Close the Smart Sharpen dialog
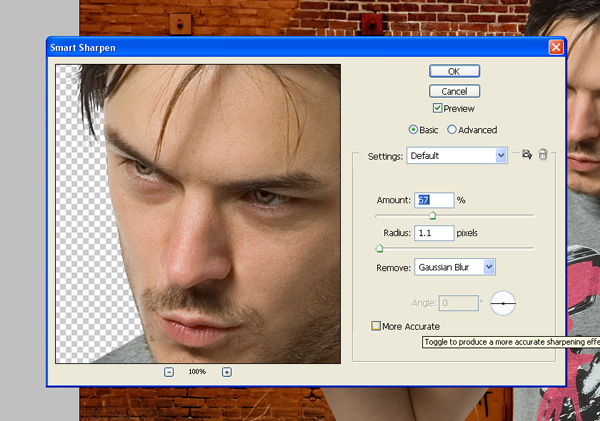The image size is (600, 421). point(556,47)
